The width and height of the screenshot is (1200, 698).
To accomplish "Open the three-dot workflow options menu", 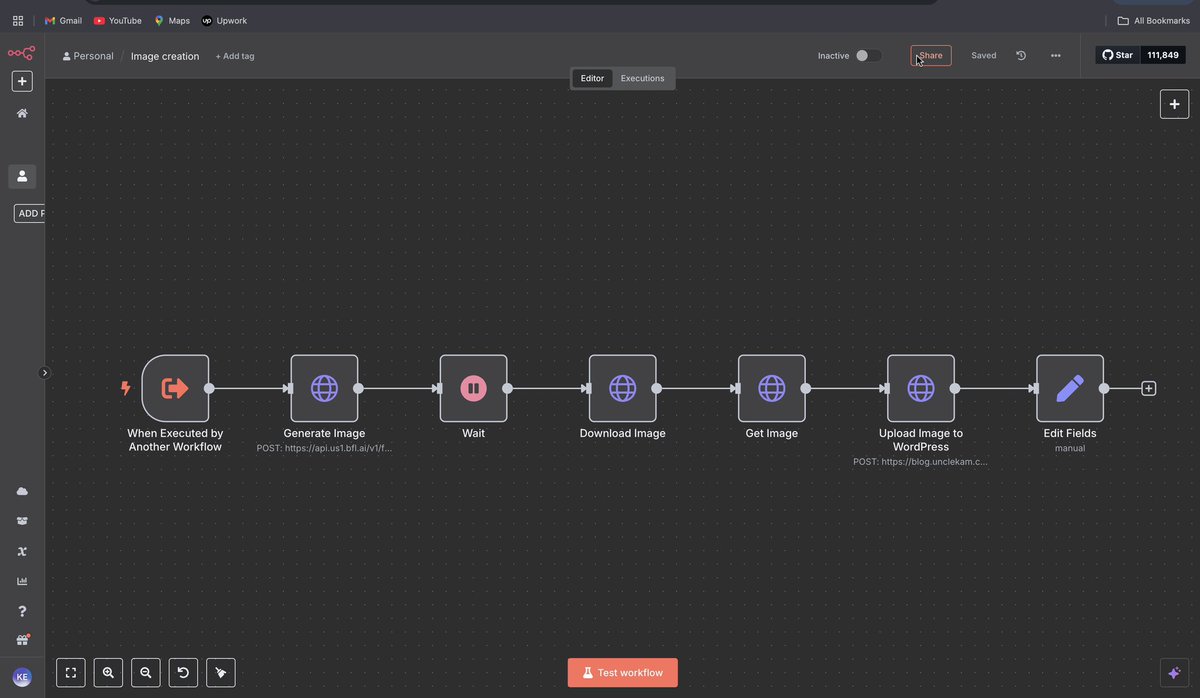I will (x=1055, y=55).
